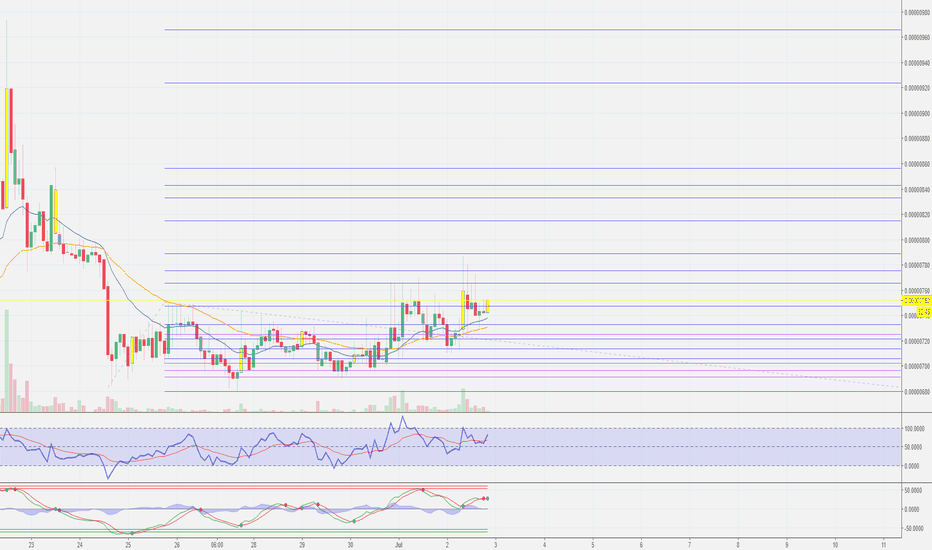Viewport: 932px width, 550px height.
Task: Click the 0.00000820 price axis label
Action: [x=917, y=215]
